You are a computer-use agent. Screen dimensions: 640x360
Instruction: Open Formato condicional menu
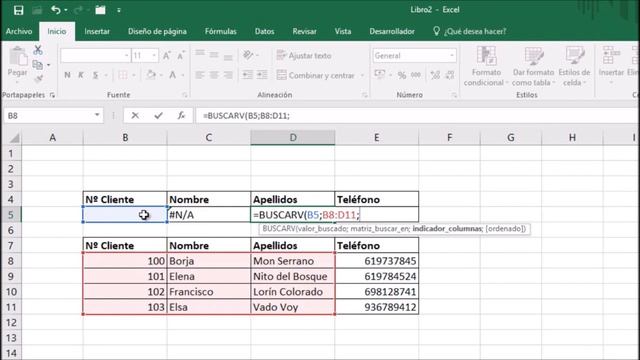(486, 66)
